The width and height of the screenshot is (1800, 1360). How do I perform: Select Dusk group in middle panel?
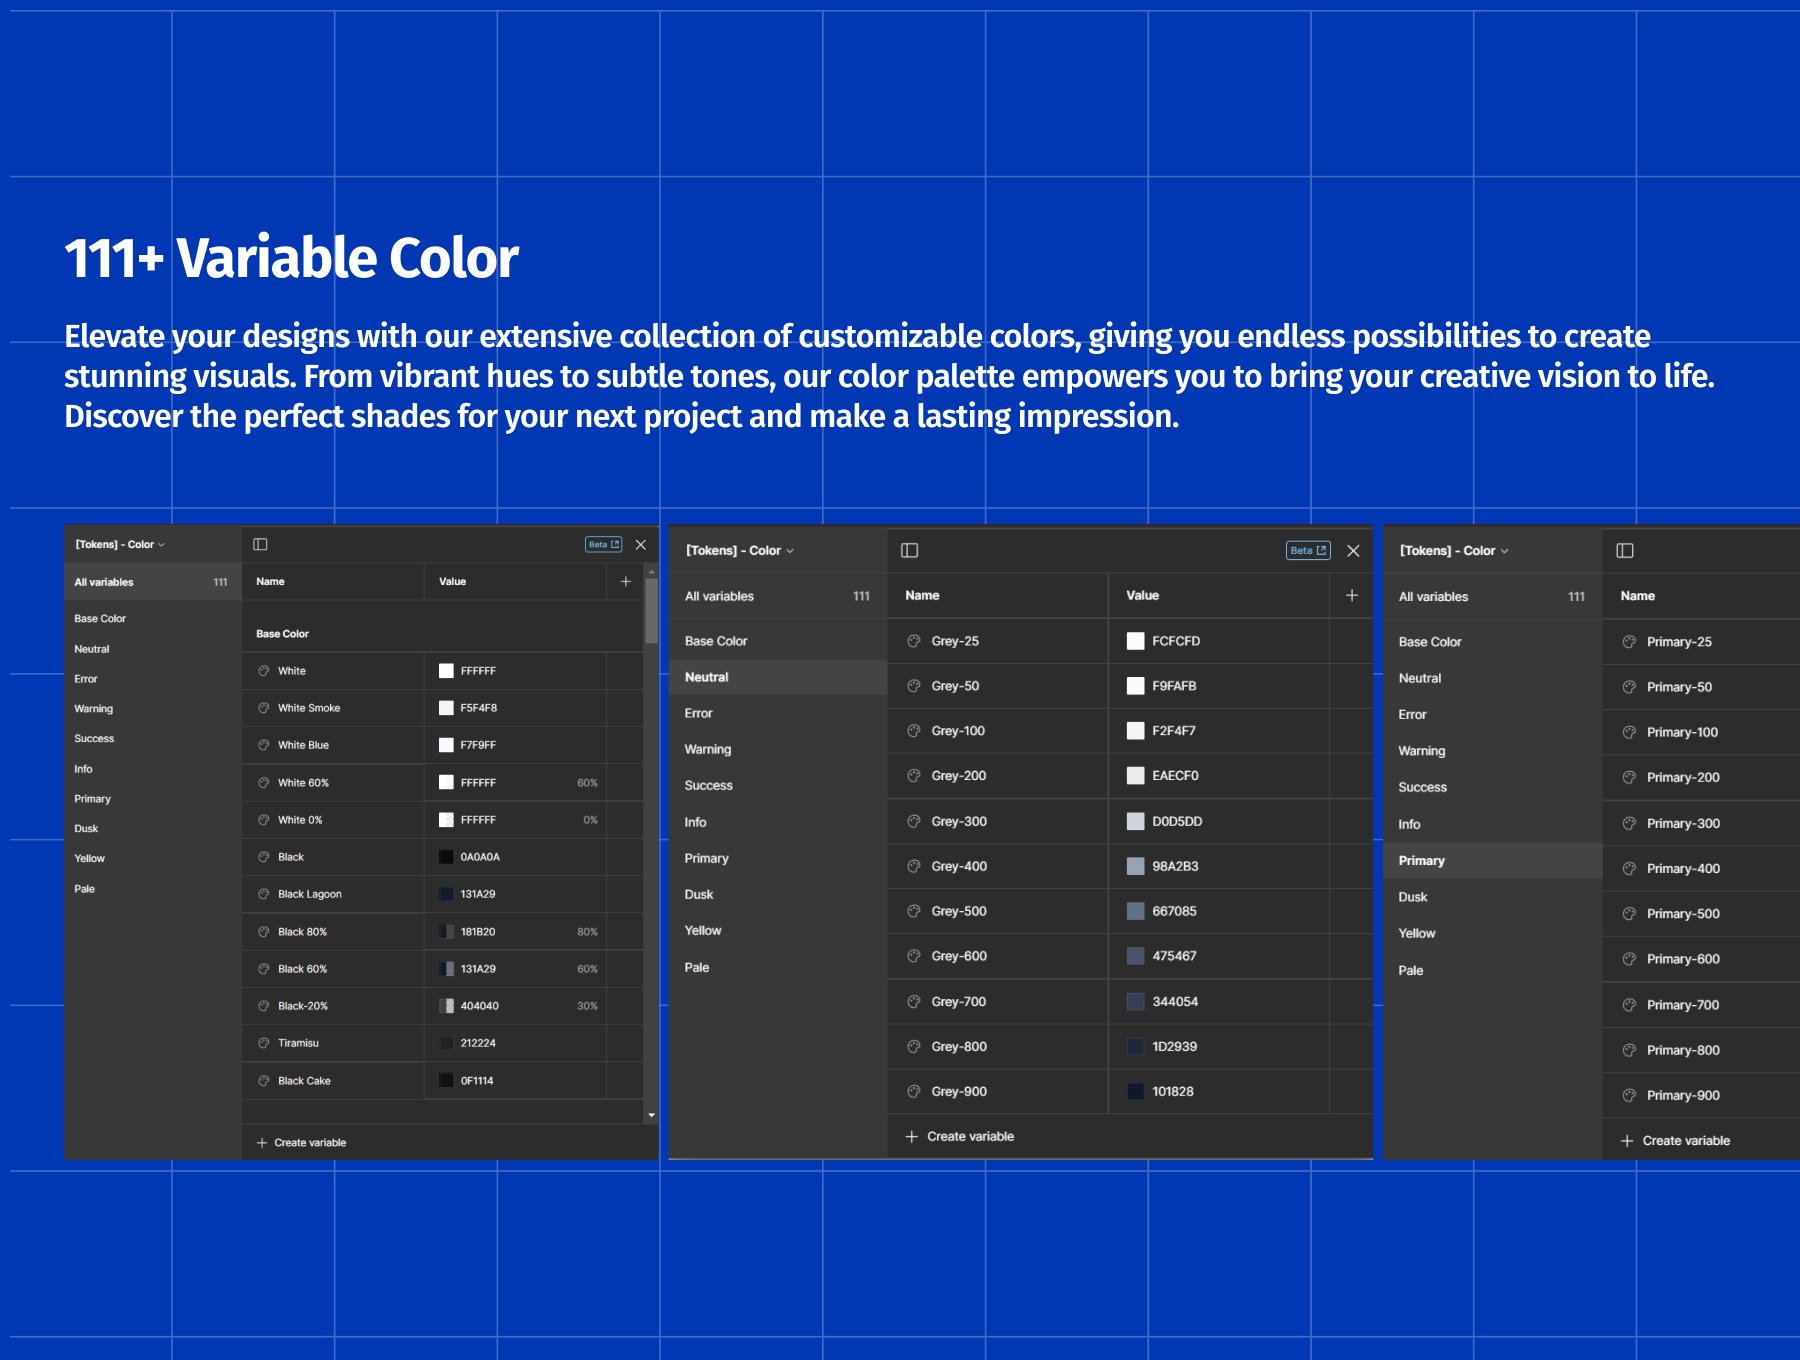click(x=699, y=895)
